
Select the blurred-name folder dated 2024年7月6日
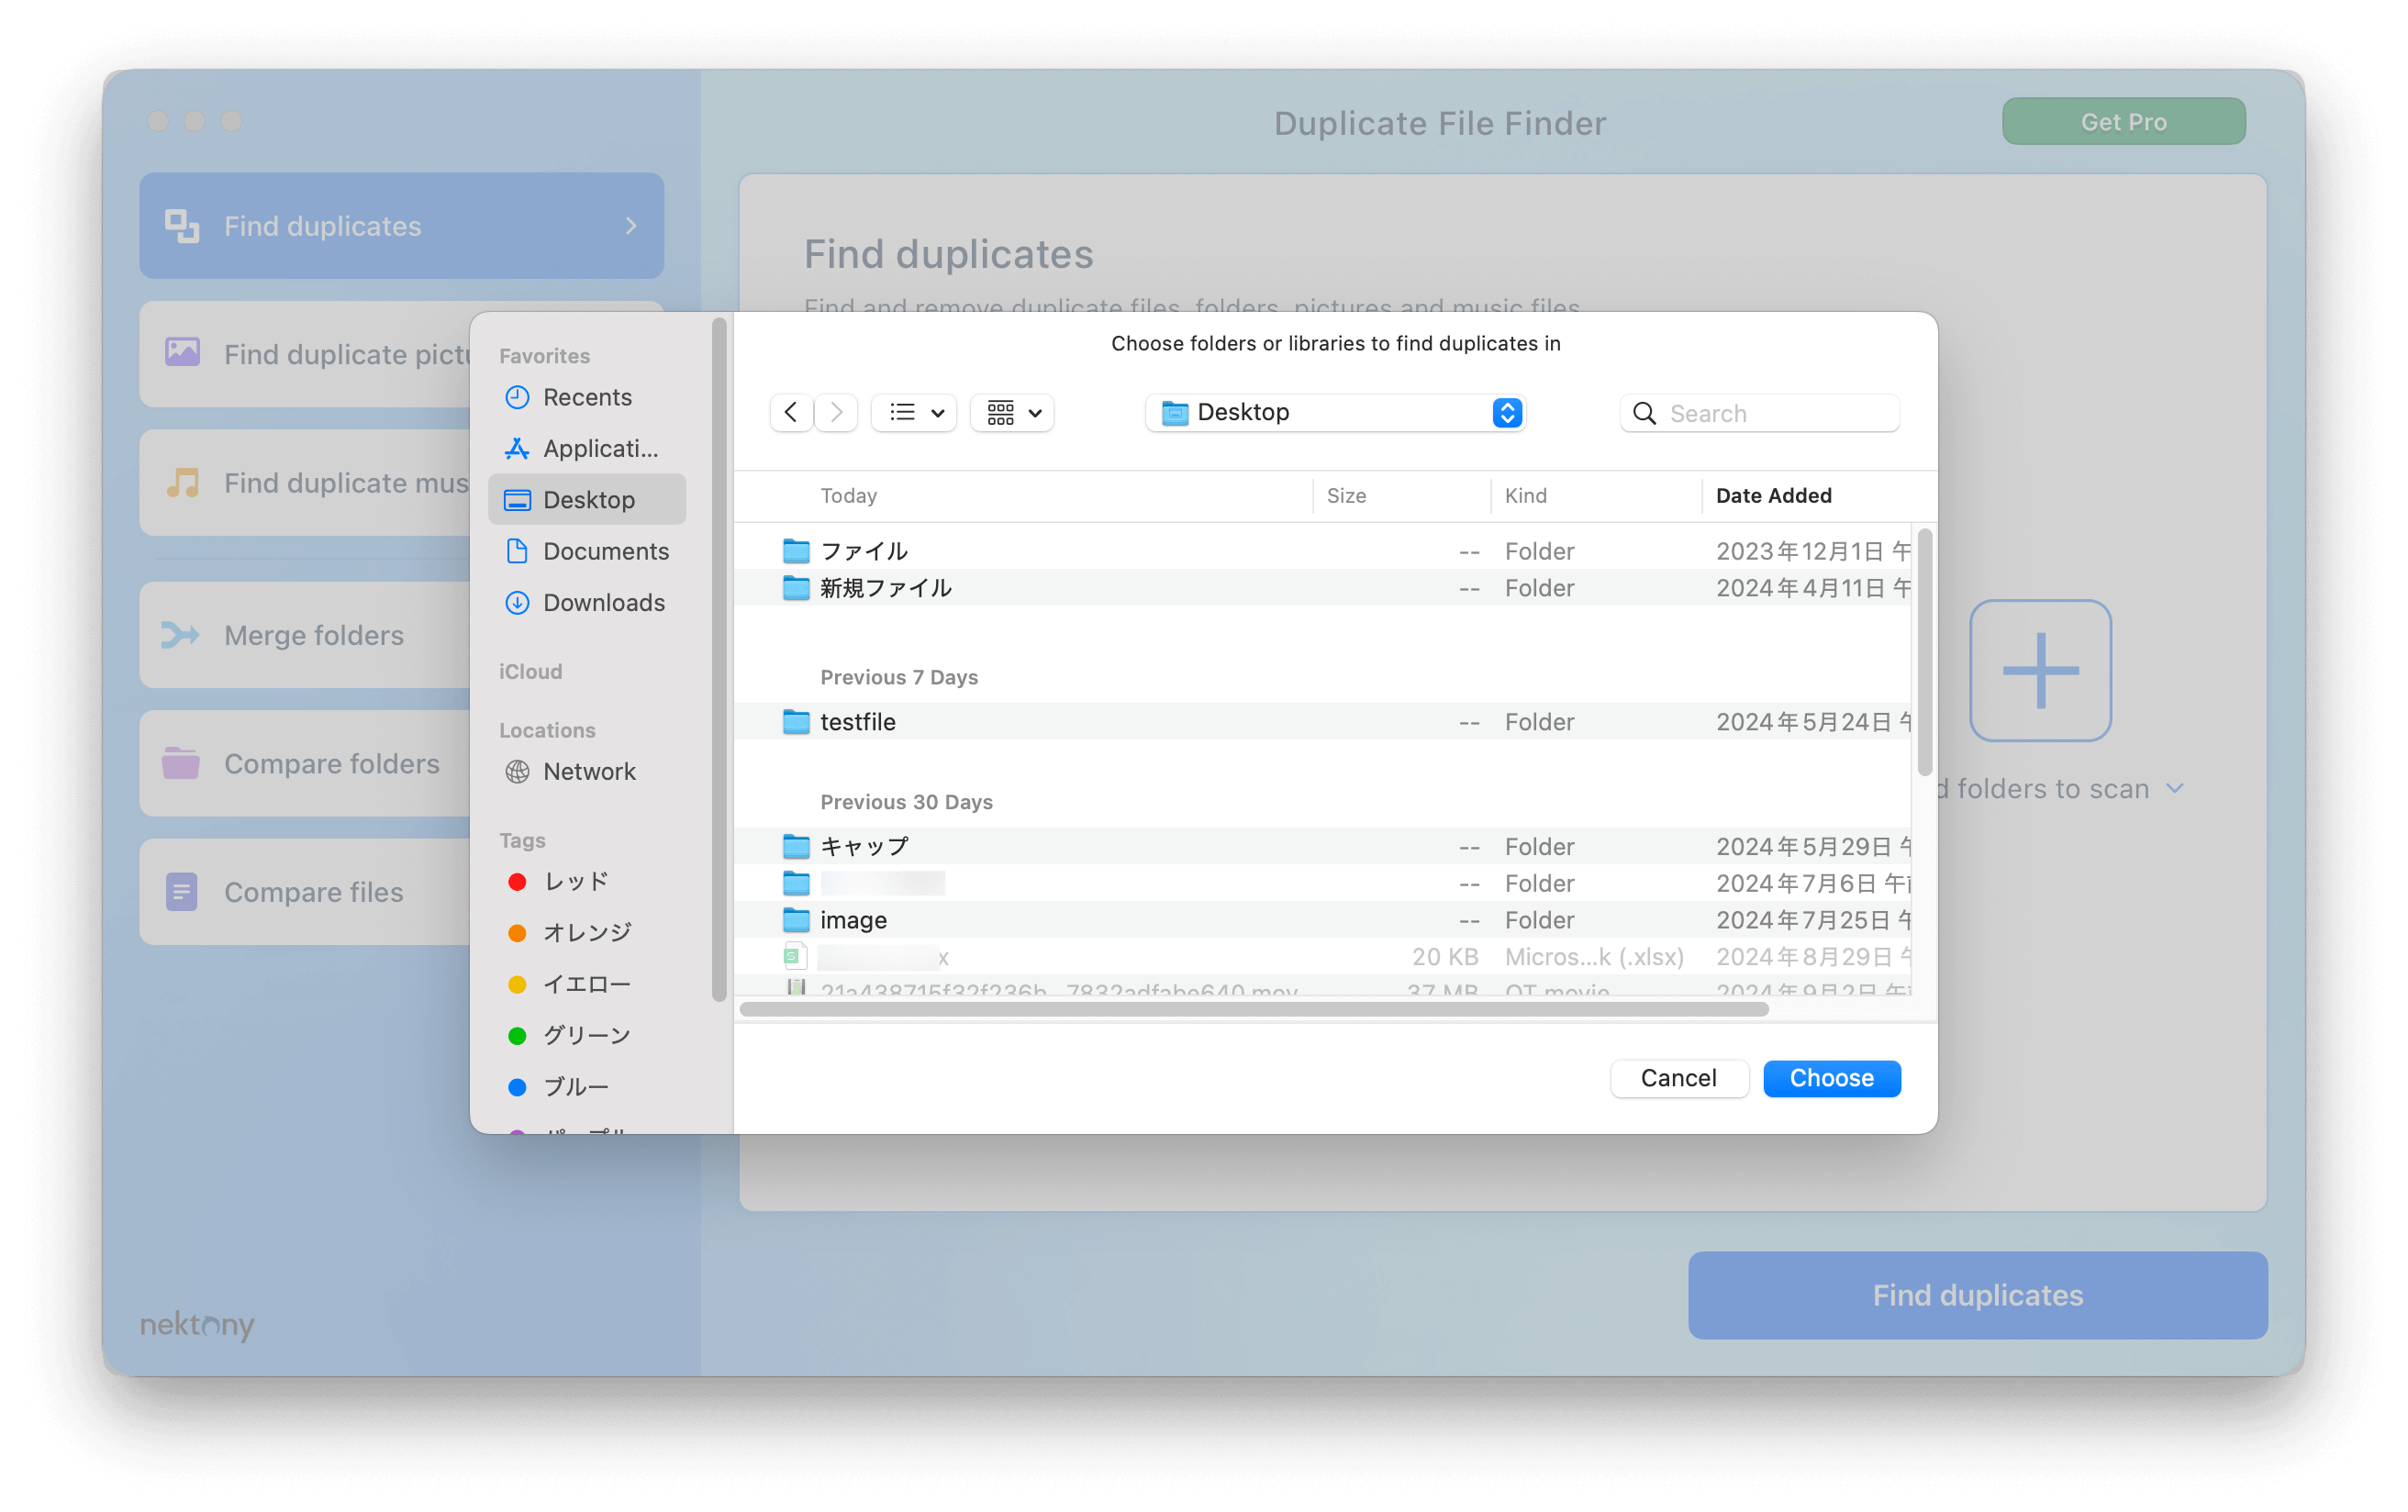[1323, 883]
